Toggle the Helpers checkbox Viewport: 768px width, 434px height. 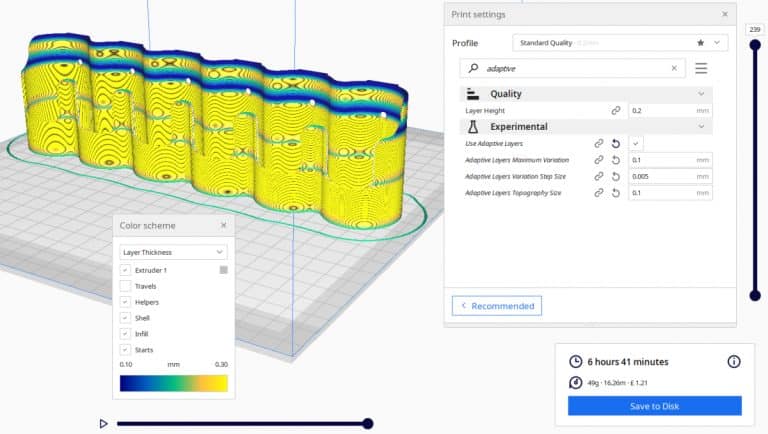(125, 302)
